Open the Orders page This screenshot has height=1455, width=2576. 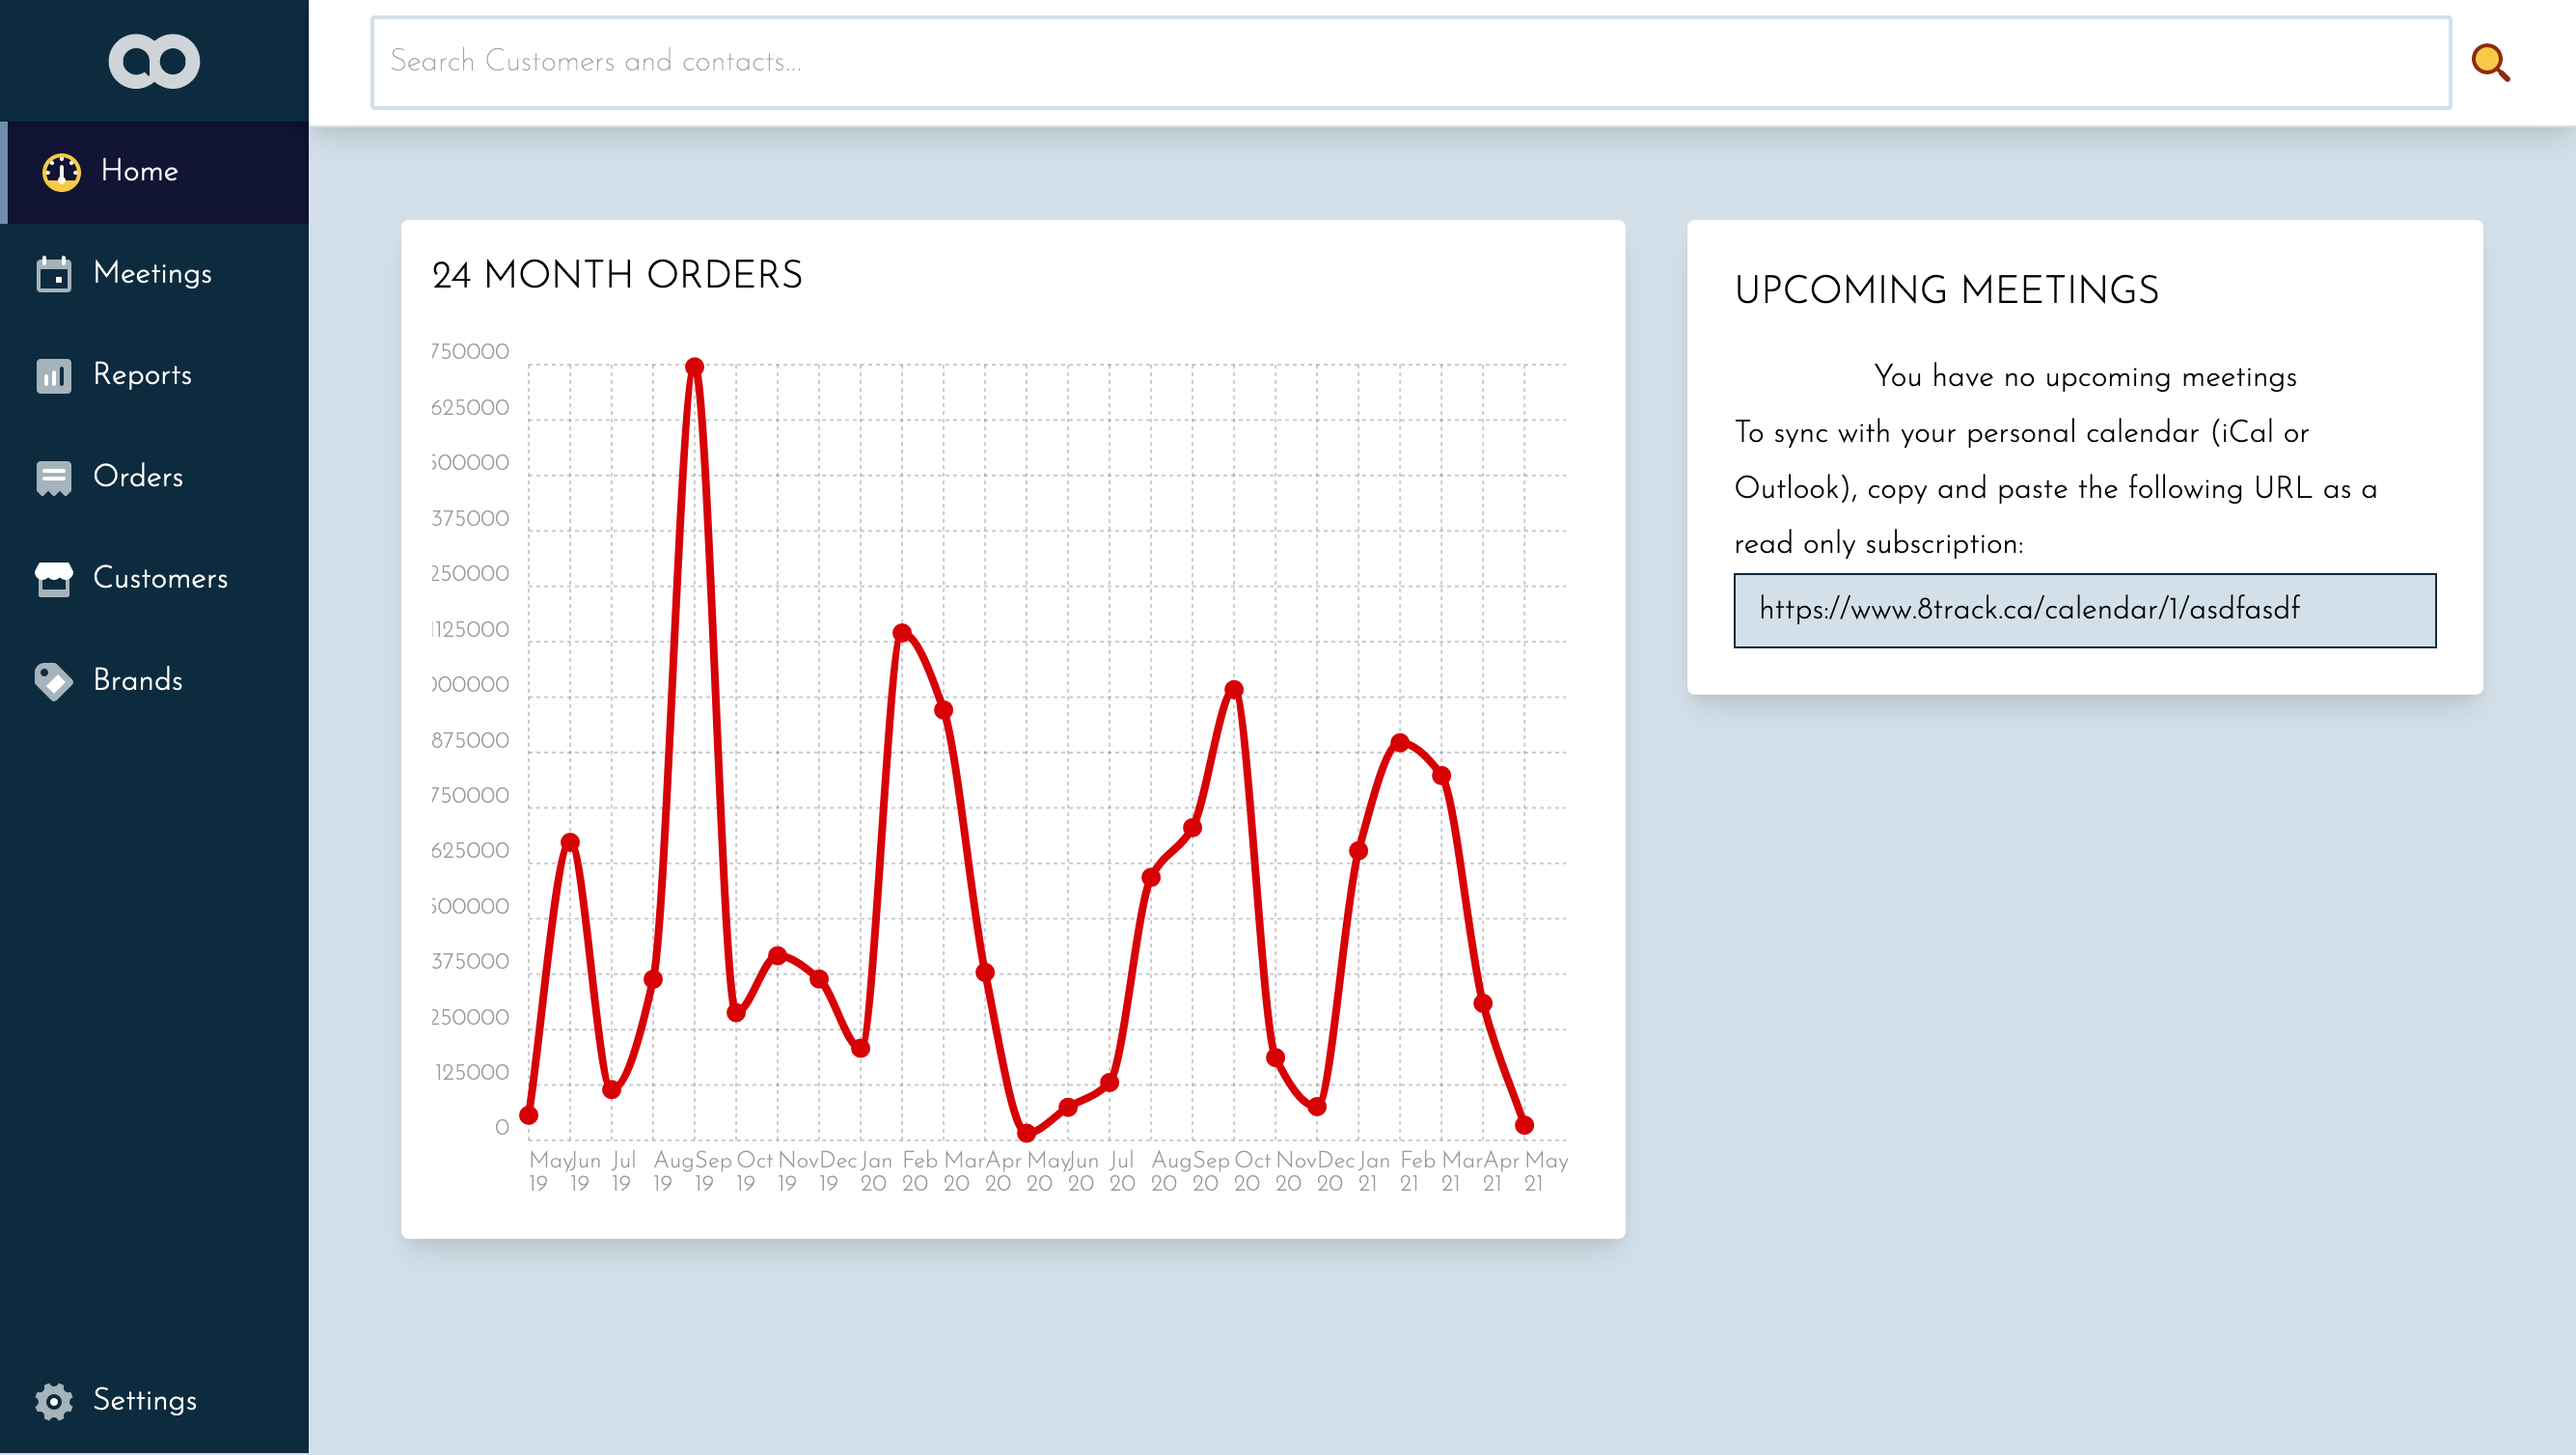click(x=138, y=477)
